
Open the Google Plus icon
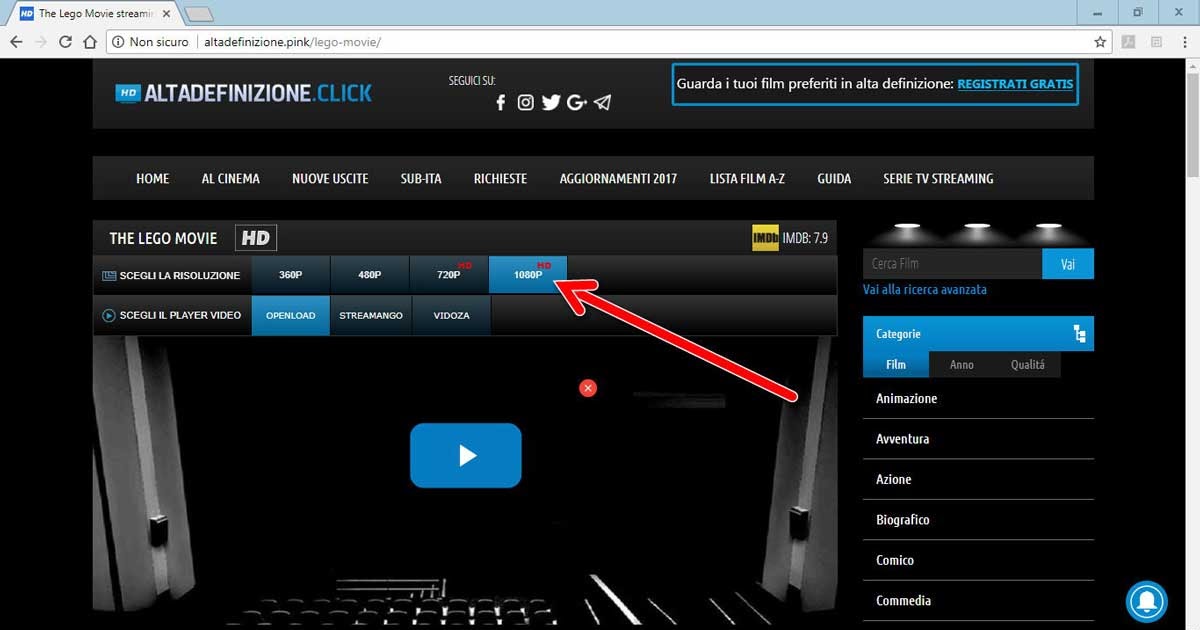point(576,102)
